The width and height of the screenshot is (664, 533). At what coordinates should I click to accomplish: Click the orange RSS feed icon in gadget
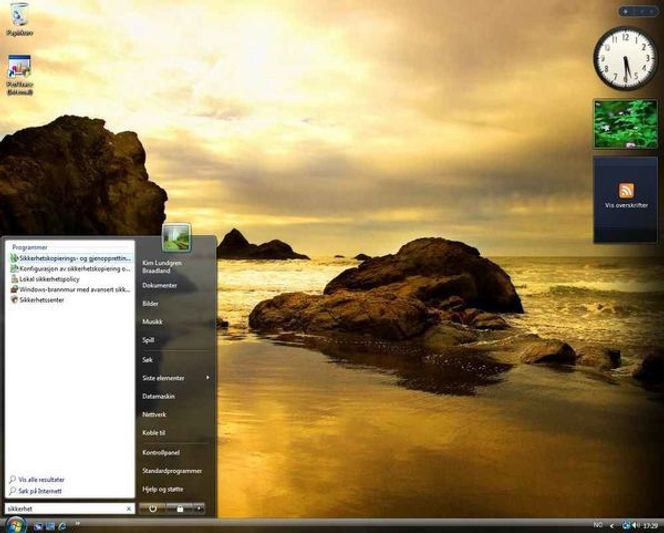pos(626,191)
